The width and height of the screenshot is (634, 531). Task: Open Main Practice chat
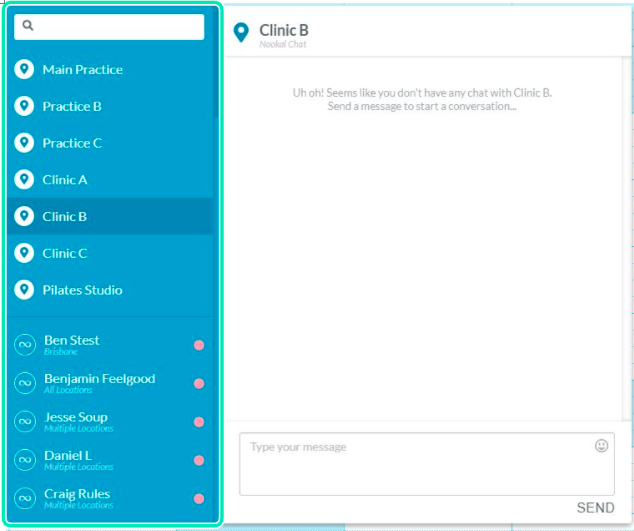coord(110,69)
